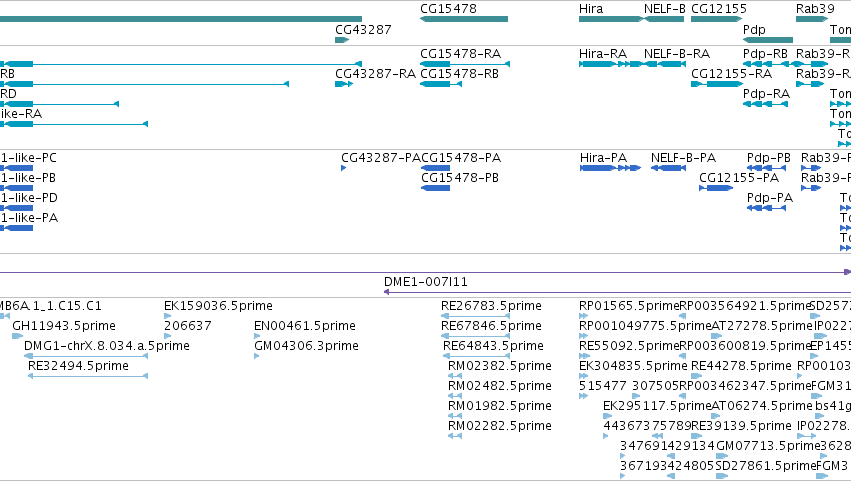
Task: Click the Pdp gene label
Action: tap(754, 29)
